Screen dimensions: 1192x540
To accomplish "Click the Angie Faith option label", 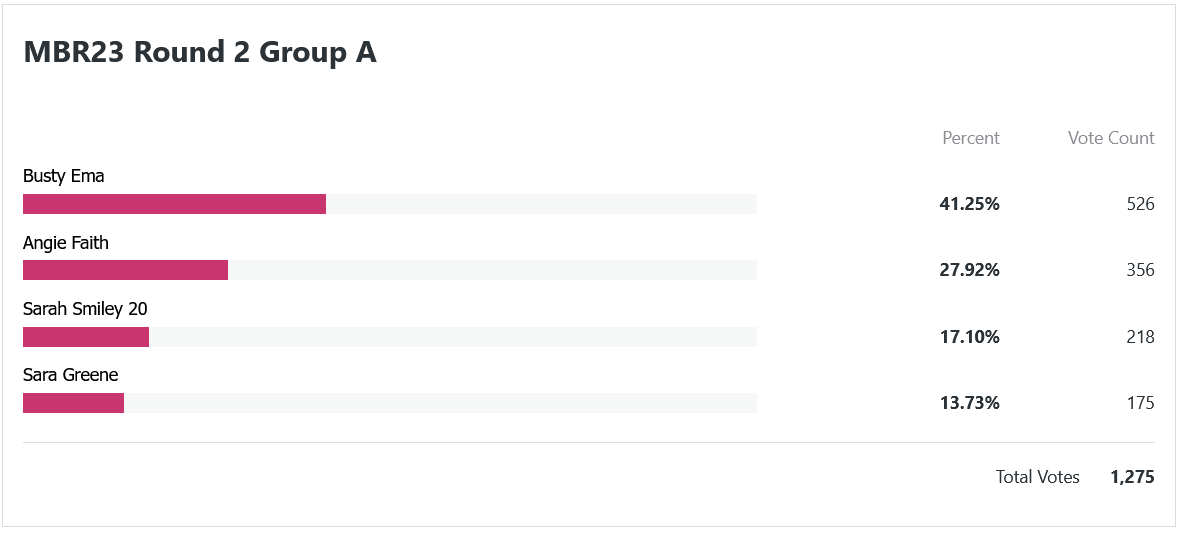I will pos(66,243).
